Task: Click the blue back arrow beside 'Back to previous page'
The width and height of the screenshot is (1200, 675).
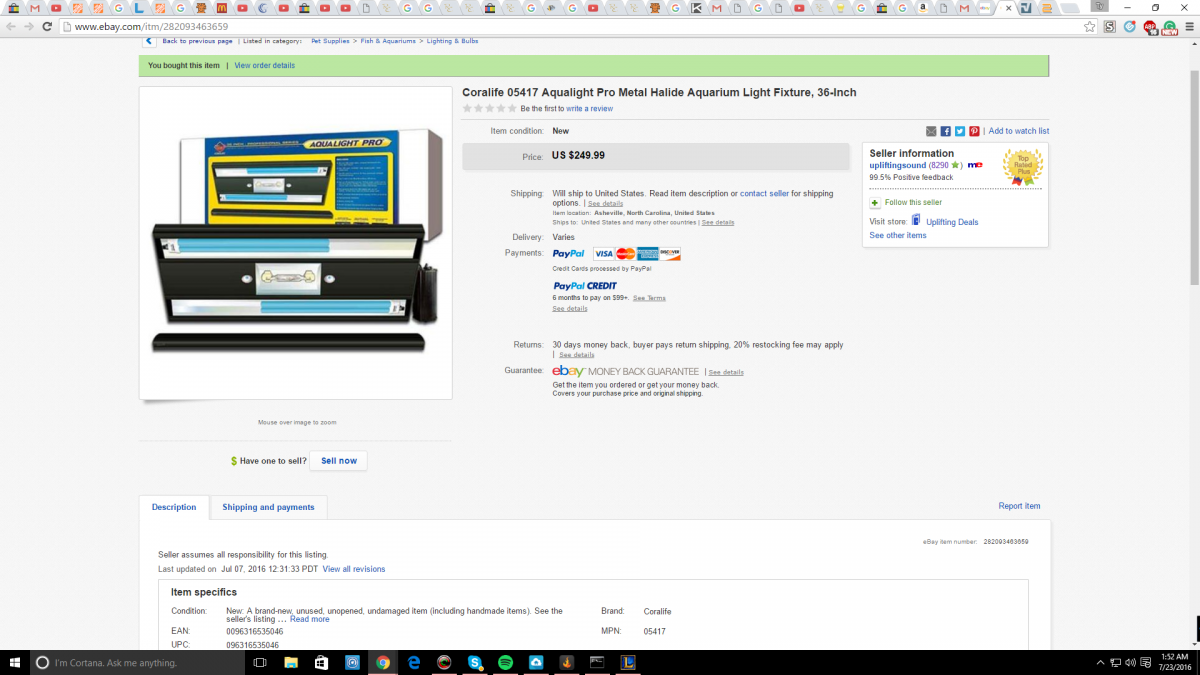Action: click(149, 41)
